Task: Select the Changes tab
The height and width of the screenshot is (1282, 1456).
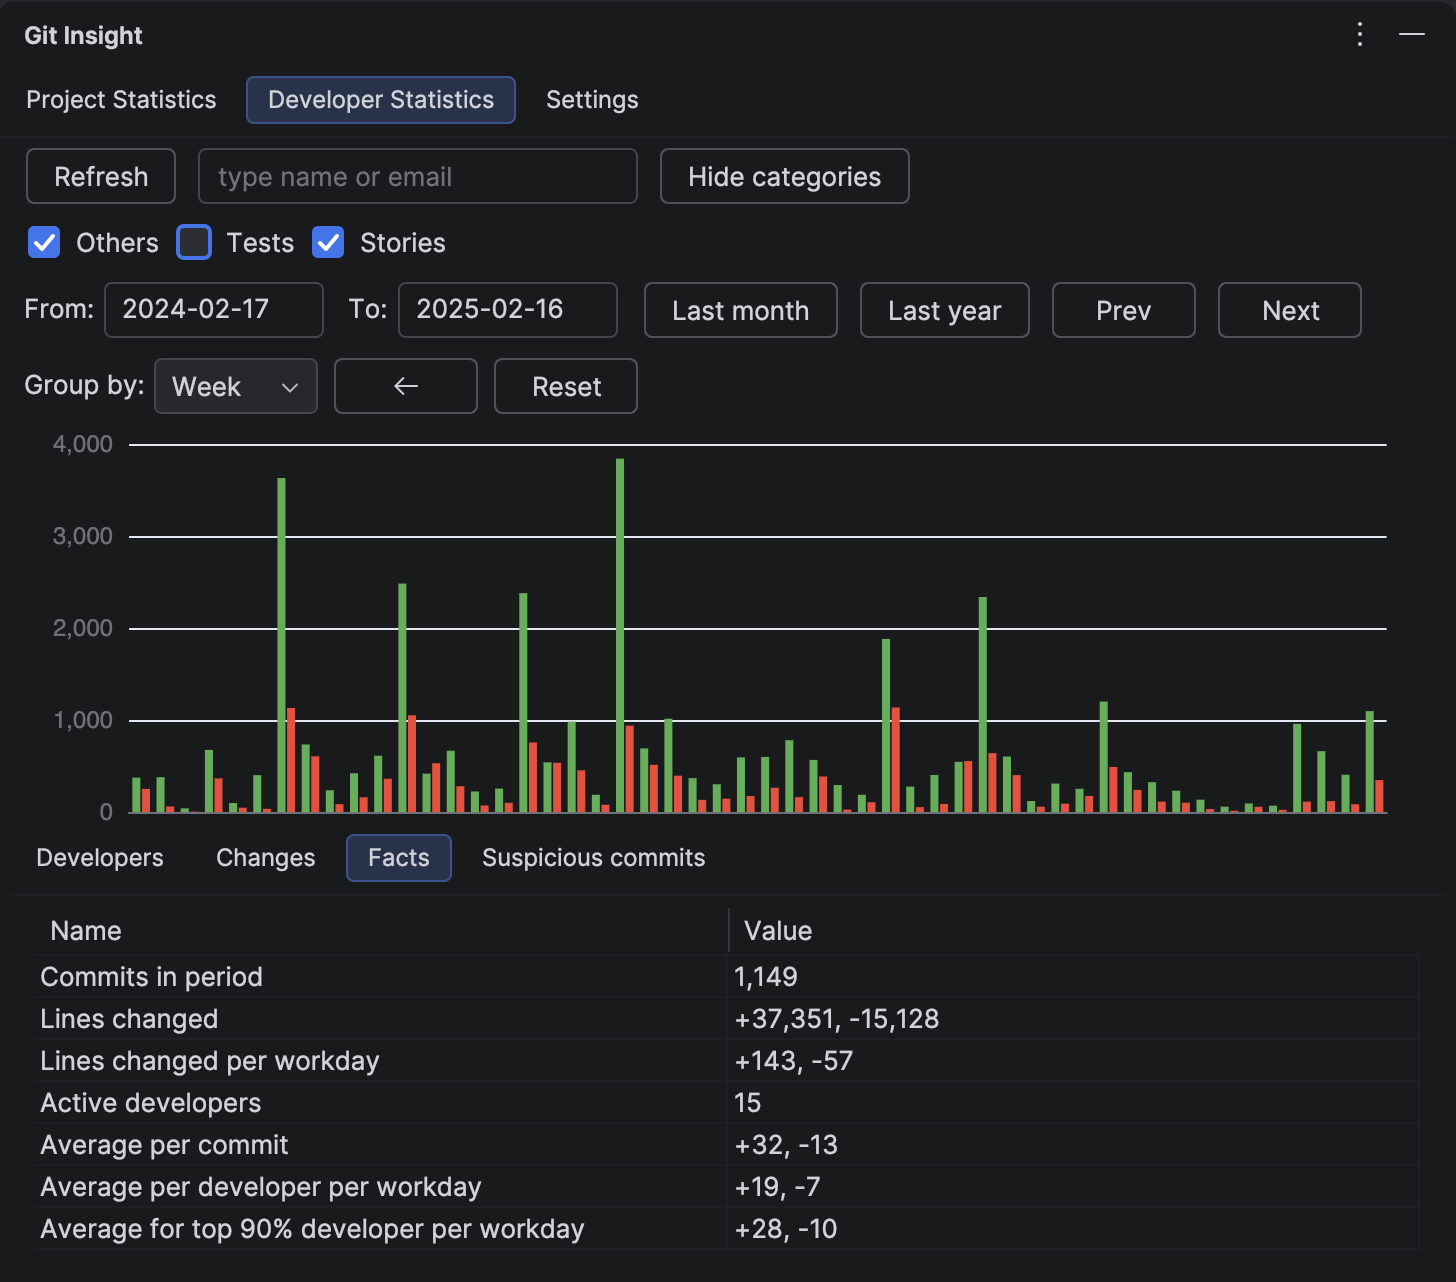Action: coord(265,857)
